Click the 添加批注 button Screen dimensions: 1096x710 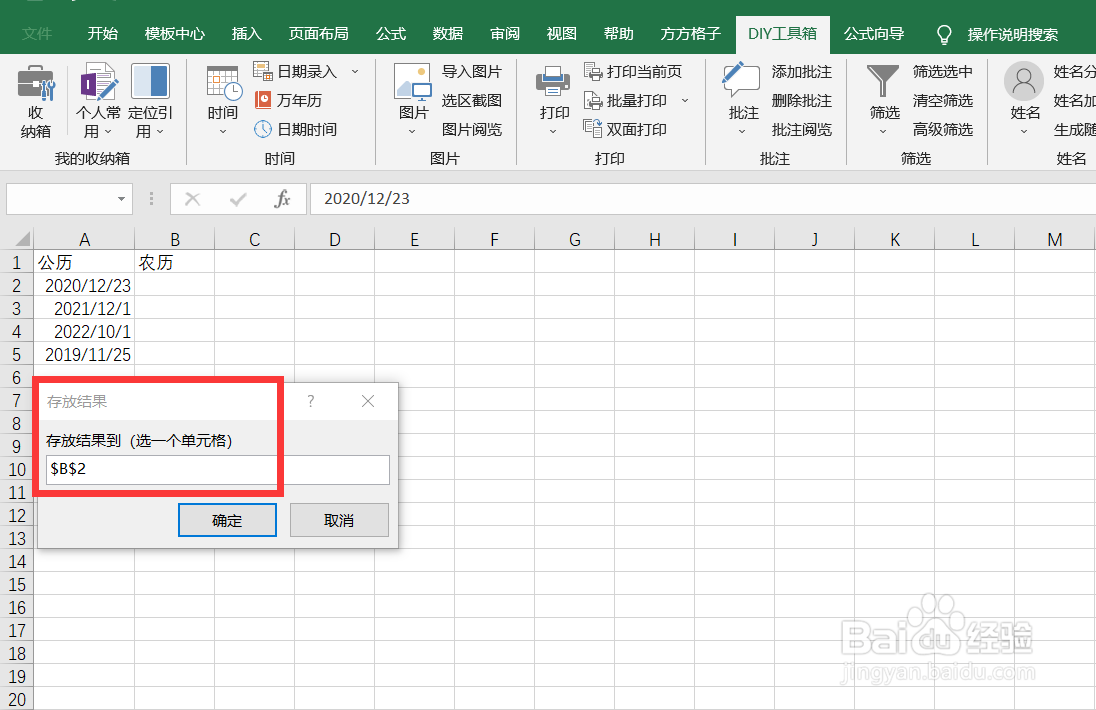[802, 71]
